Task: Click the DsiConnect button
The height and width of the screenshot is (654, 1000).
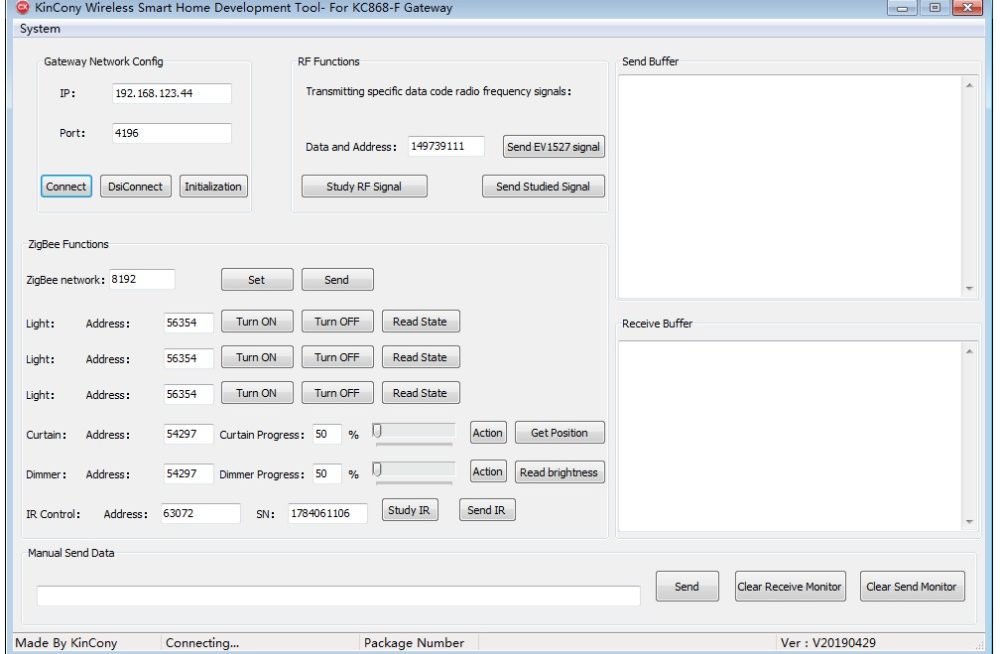Action: (135, 186)
